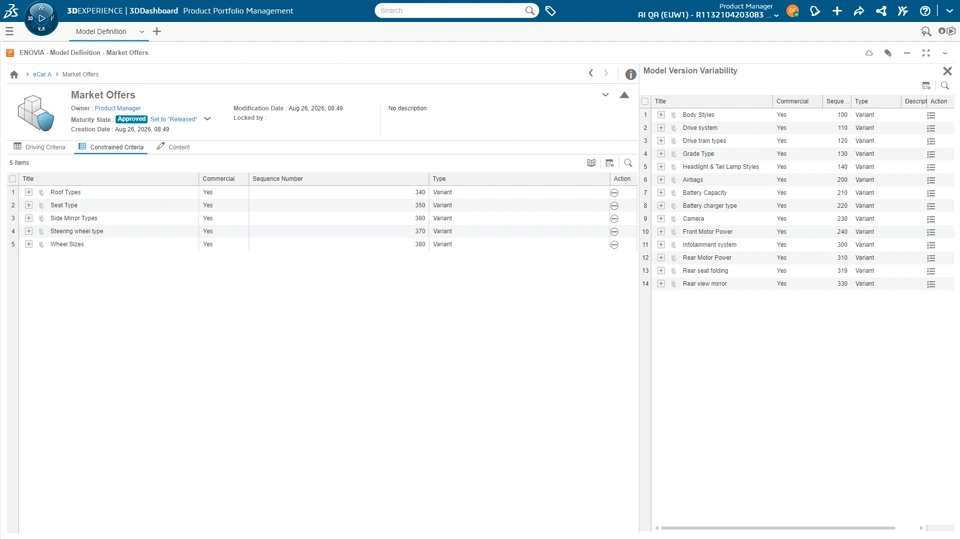Click the share arrow icon in top bar
The height and width of the screenshot is (539, 960).
tap(859, 10)
